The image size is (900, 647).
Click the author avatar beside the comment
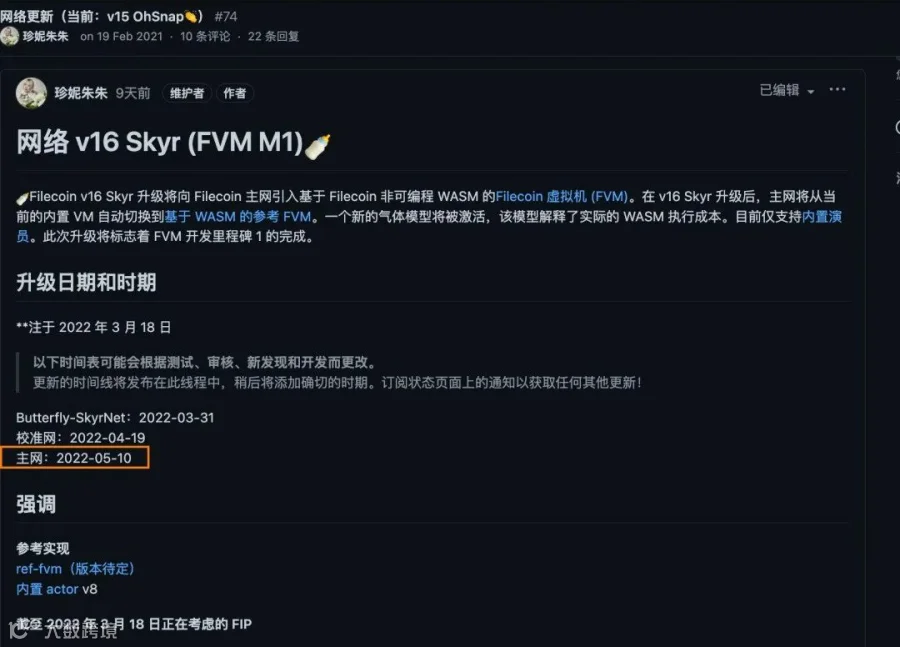[x=31, y=93]
